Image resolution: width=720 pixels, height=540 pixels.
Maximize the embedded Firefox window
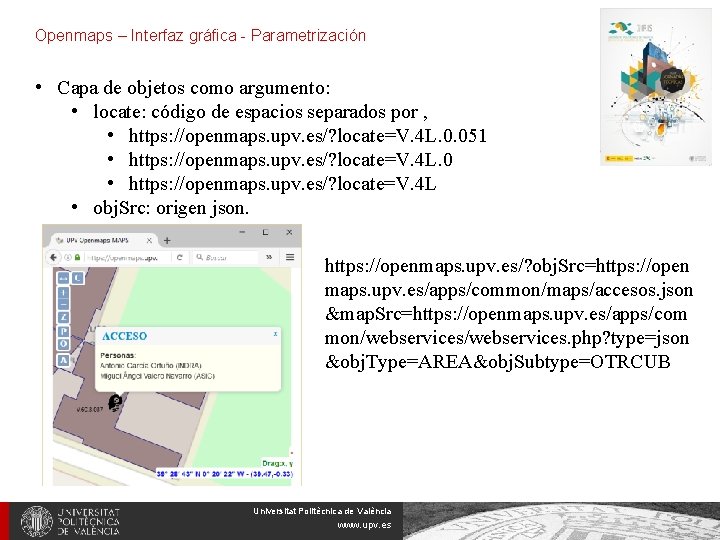tap(265, 232)
